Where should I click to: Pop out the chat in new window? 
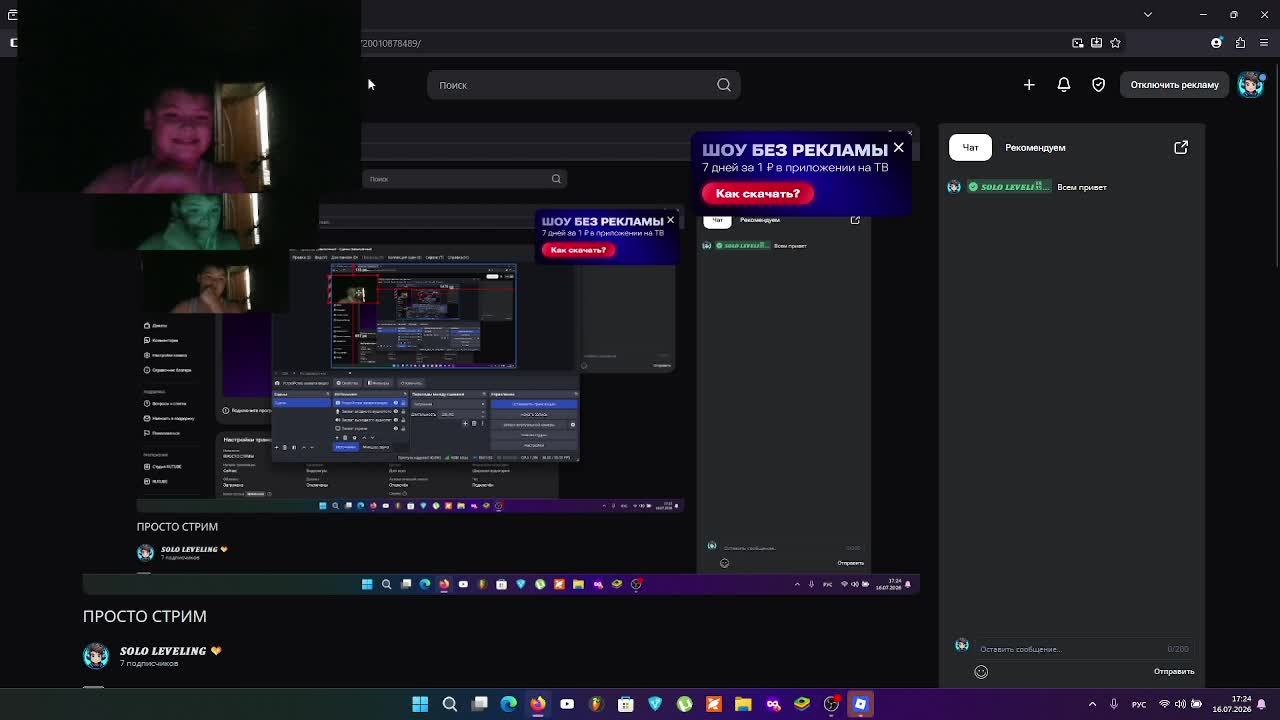(1181, 147)
